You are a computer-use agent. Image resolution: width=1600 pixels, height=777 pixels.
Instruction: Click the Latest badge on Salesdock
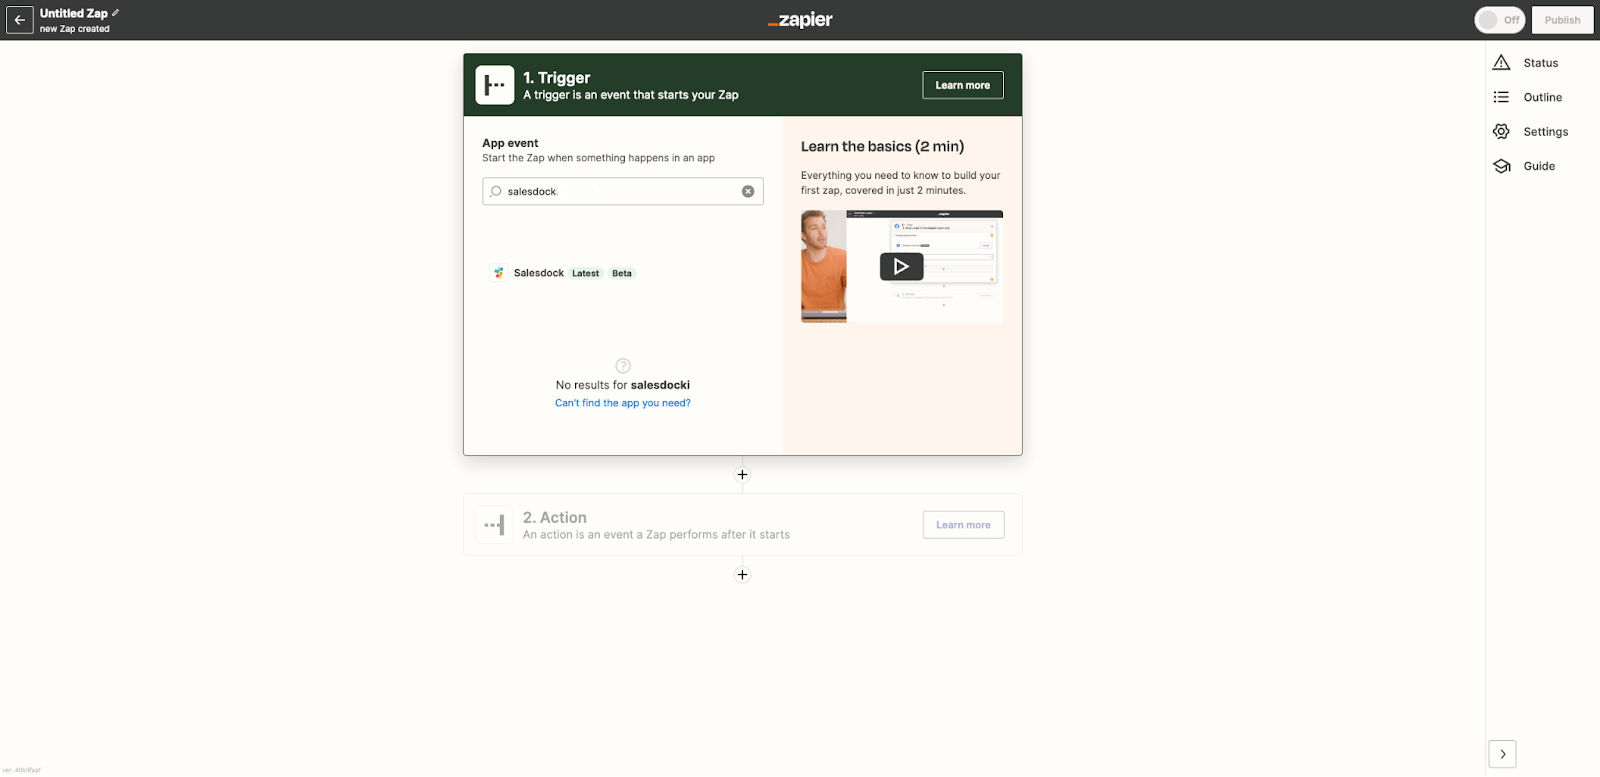click(586, 273)
